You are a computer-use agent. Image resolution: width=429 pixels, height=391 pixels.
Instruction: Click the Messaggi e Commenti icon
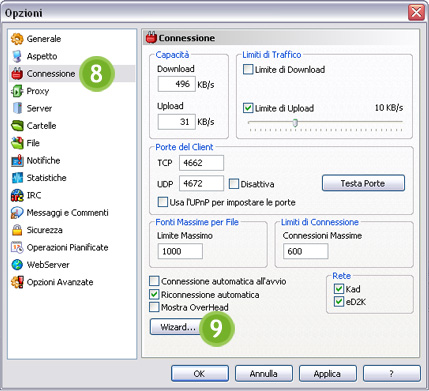[17, 212]
